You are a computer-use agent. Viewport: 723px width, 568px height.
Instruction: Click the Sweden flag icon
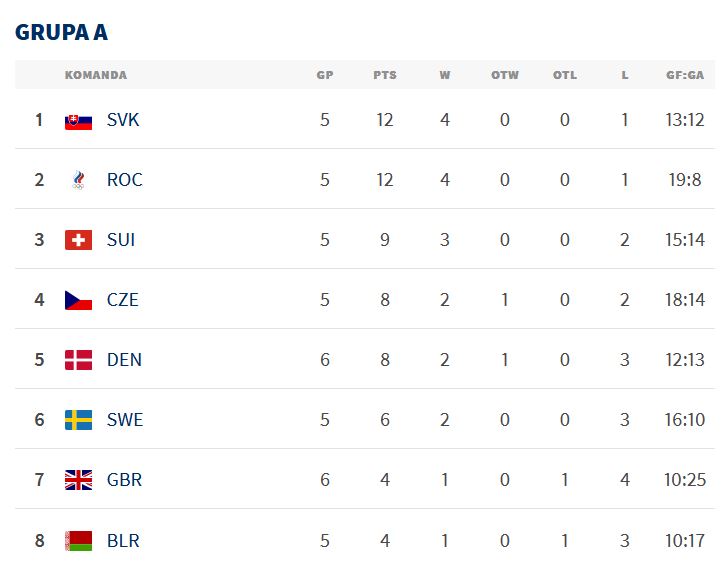click(x=78, y=420)
